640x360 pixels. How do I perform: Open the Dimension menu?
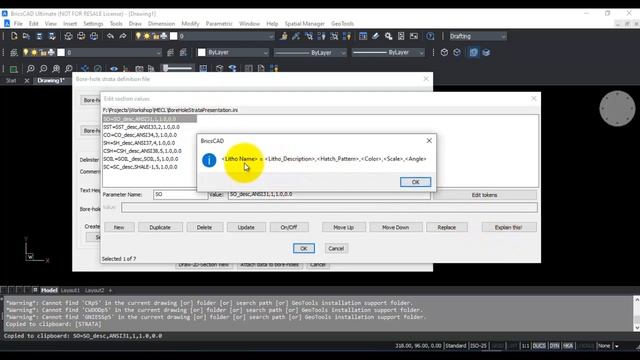[x=161, y=24]
